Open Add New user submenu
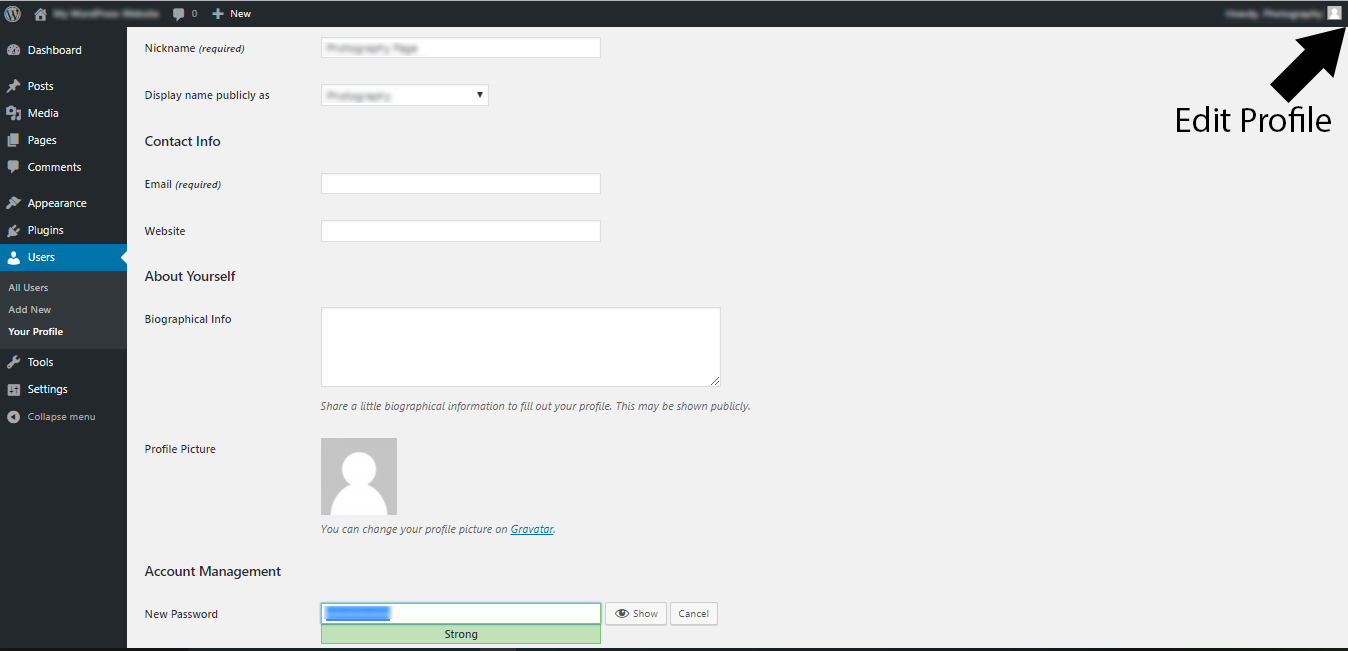Image resolution: width=1348 pixels, height=651 pixels. click(x=30, y=310)
